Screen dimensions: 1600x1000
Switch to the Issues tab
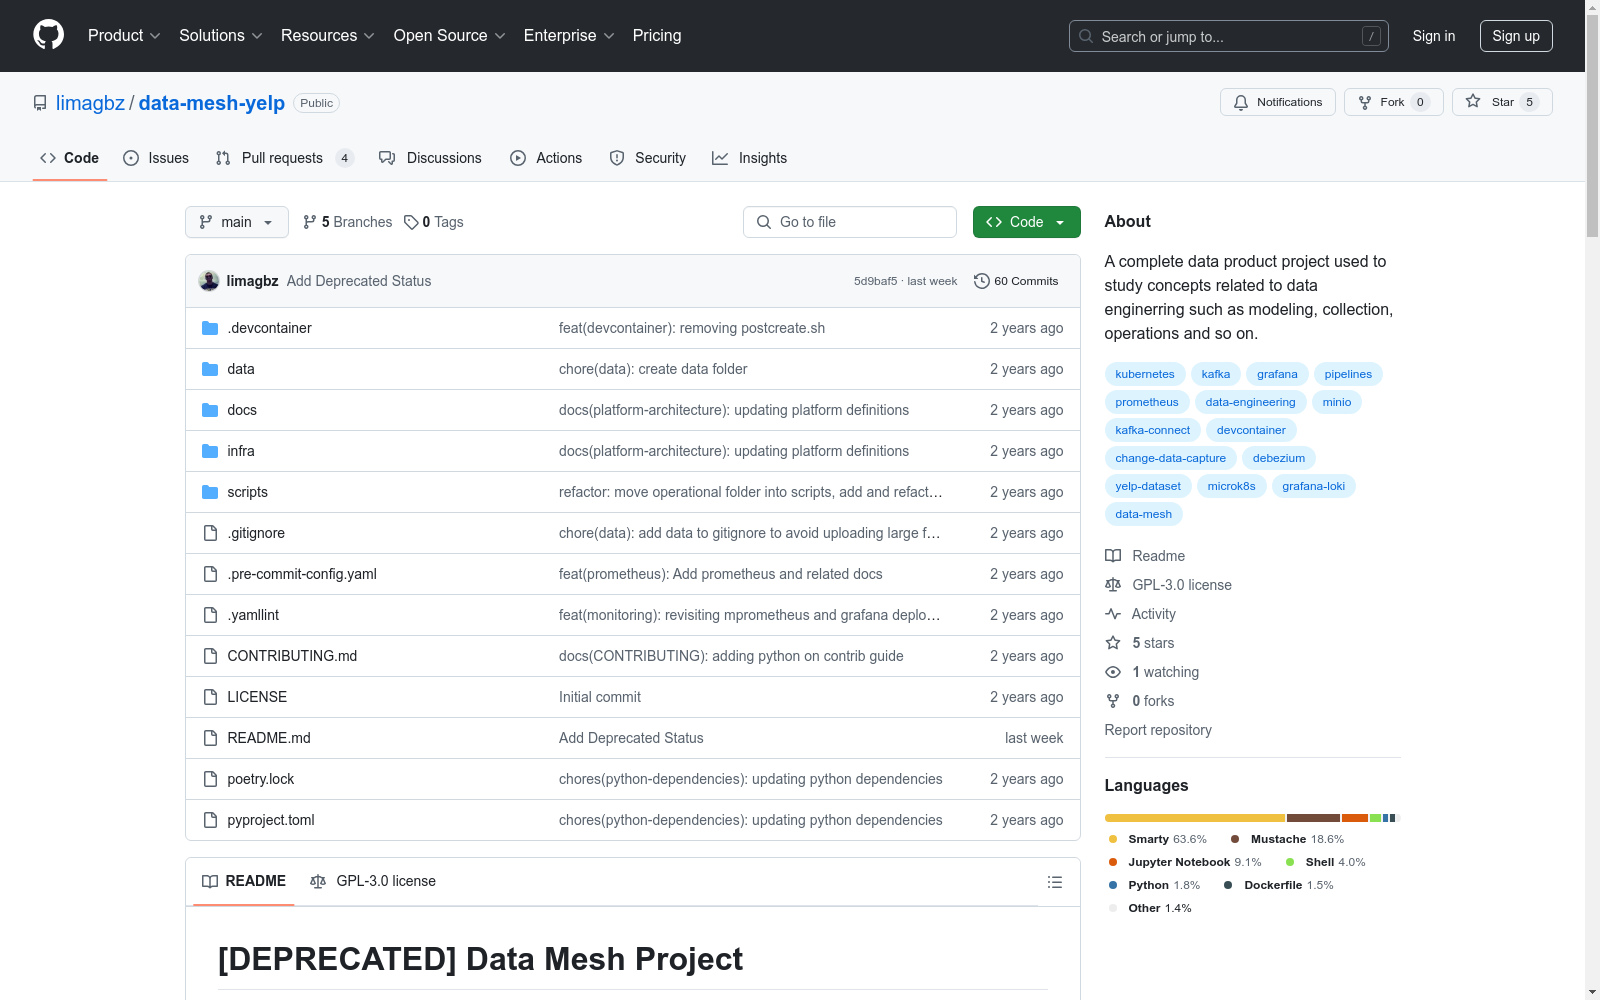156,158
